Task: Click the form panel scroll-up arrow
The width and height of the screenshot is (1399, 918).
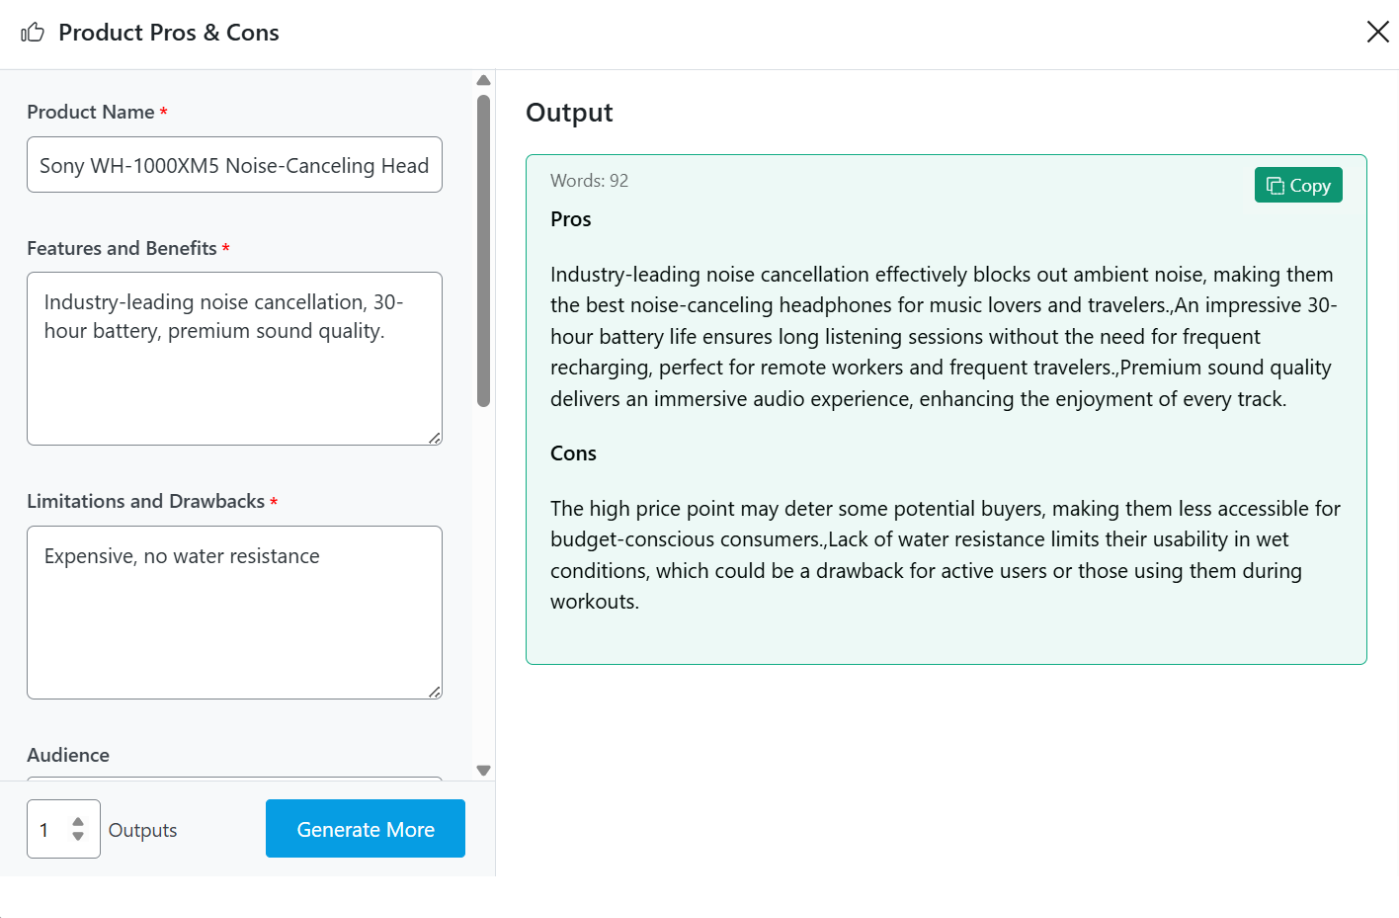Action: [484, 80]
